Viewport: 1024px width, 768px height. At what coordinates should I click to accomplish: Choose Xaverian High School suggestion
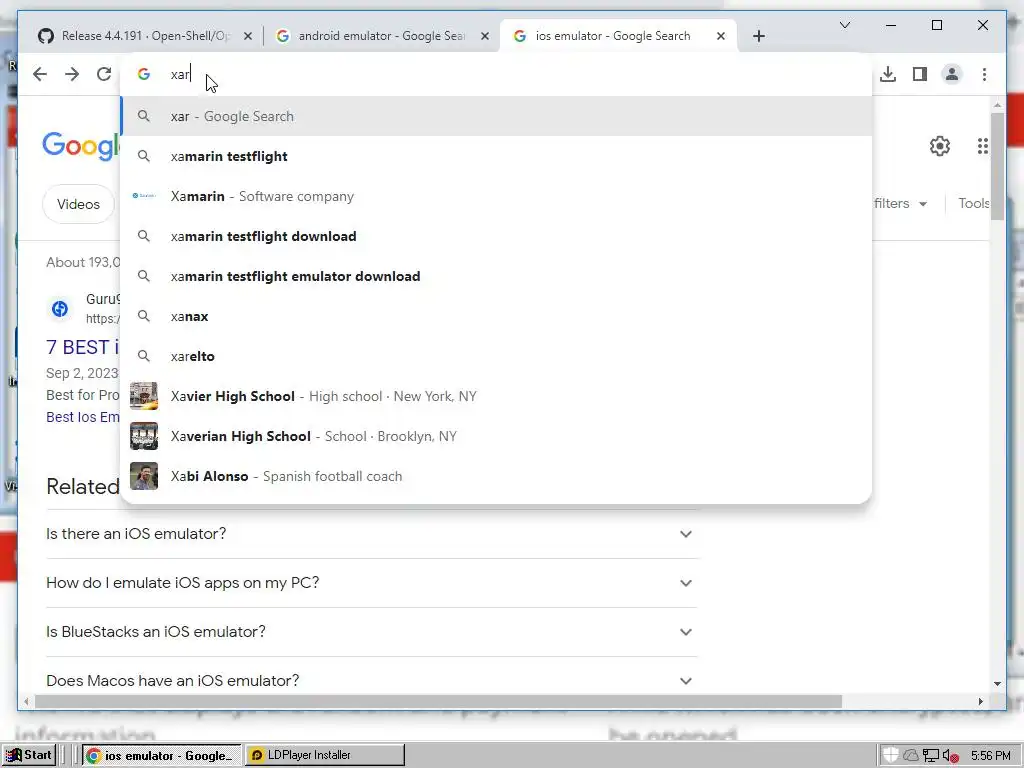pos(496,436)
